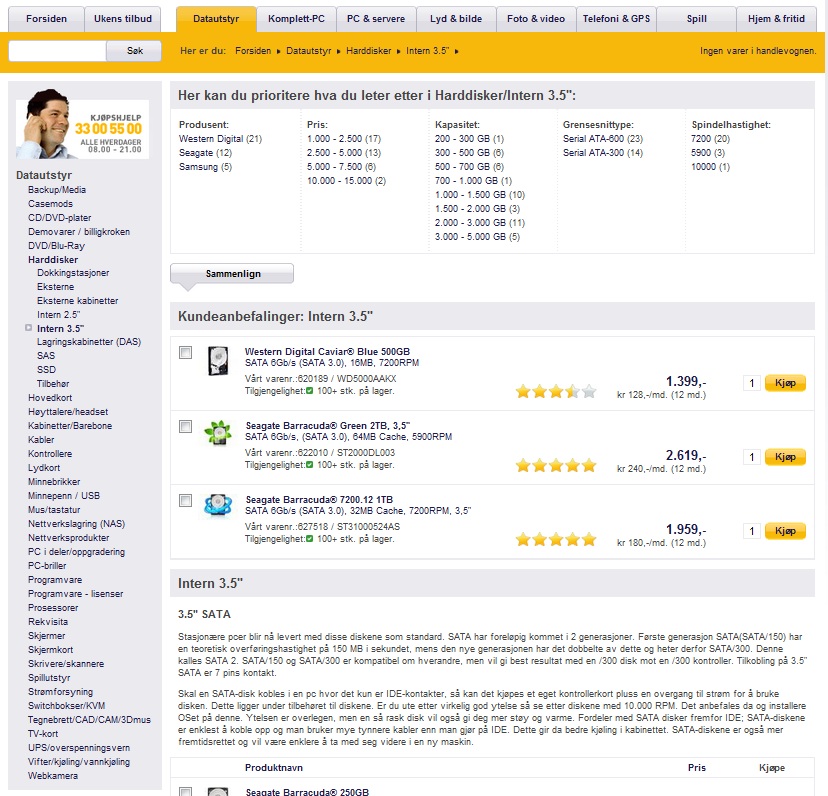The height and width of the screenshot is (796, 828).
Task: Open Nettverkslagring (NAS) category
Action: pyautogui.click(x=77, y=524)
